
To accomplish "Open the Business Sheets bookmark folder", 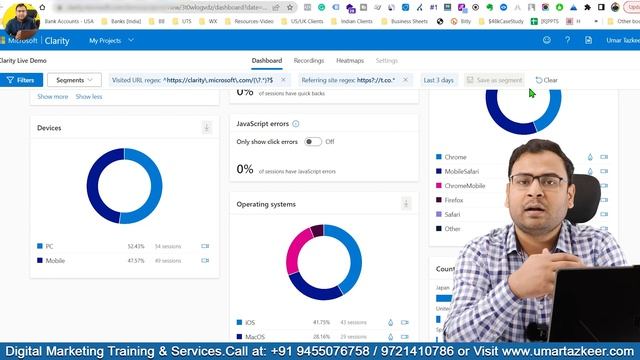I will click(404, 21).
